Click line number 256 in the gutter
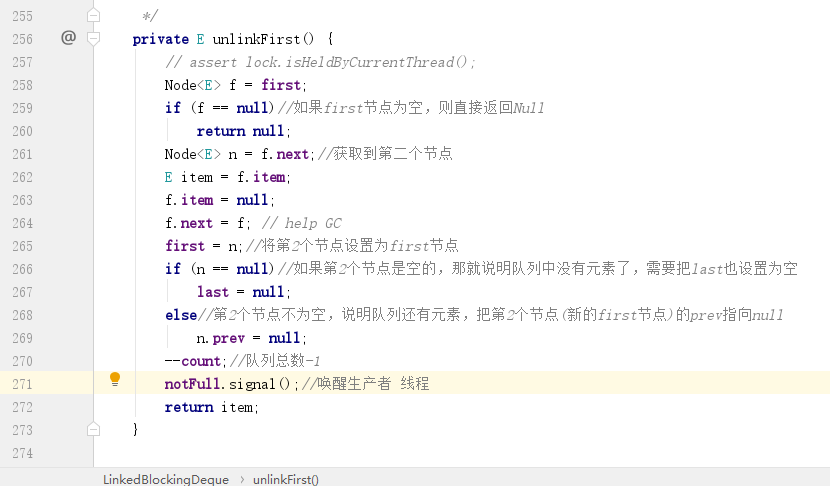Image resolution: width=830 pixels, height=486 pixels. (x=22, y=39)
